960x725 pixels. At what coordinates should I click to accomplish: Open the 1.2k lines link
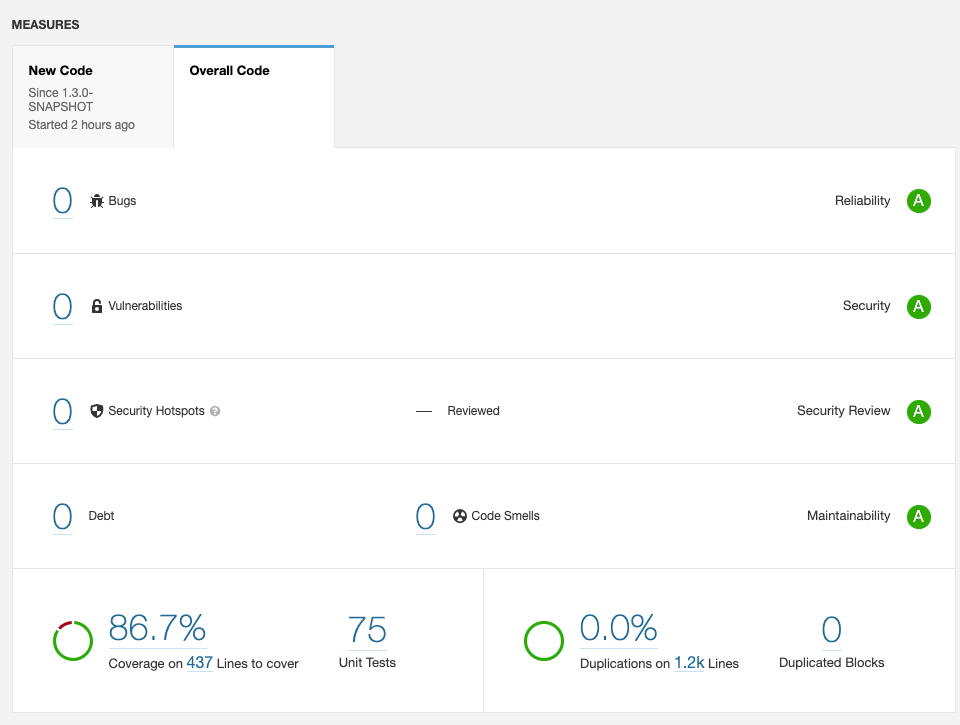click(689, 663)
